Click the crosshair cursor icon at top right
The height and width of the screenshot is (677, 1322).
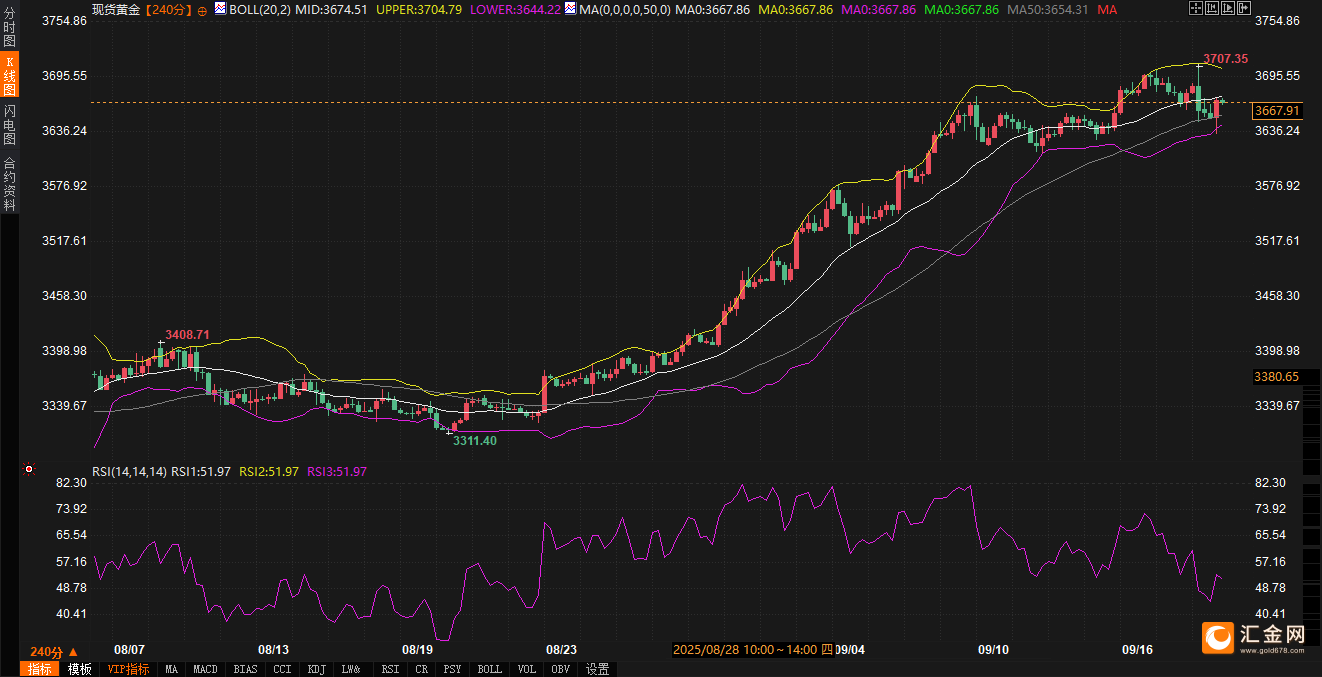pos(1195,9)
